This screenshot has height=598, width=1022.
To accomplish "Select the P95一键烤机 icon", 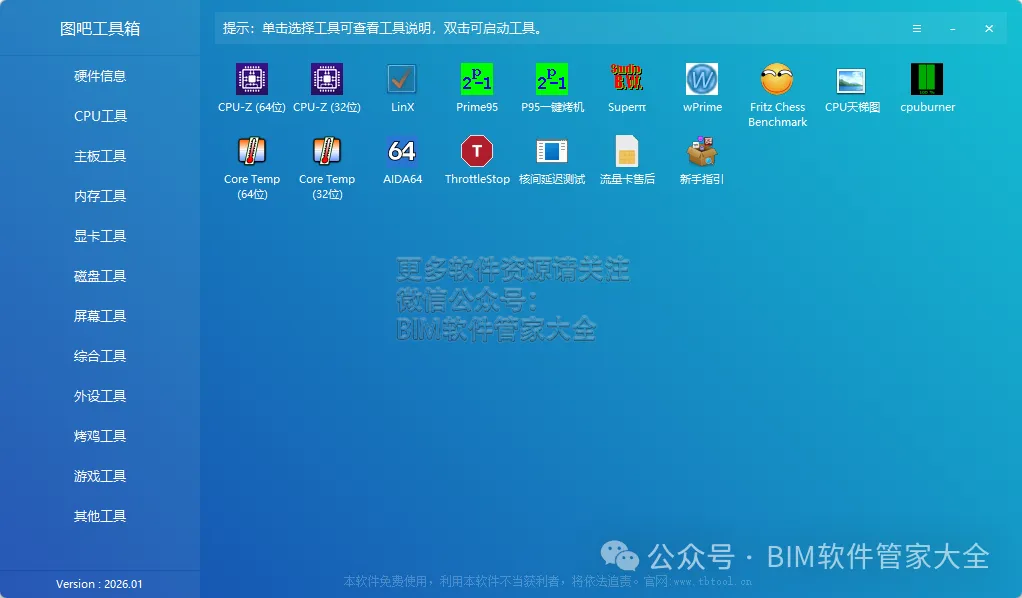I will (x=551, y=80).
